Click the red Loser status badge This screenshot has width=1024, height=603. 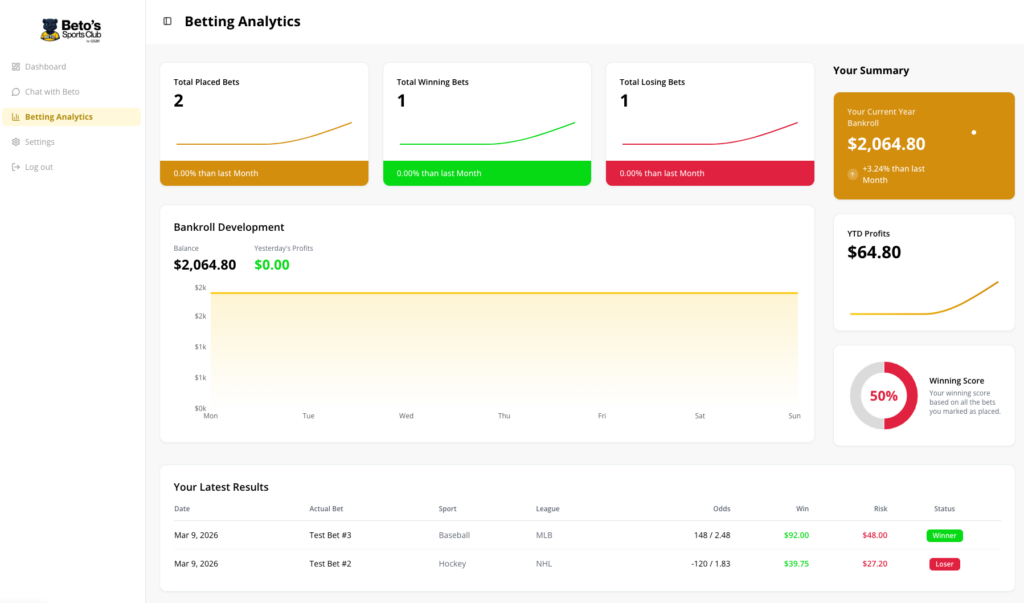tap(944, 564)
